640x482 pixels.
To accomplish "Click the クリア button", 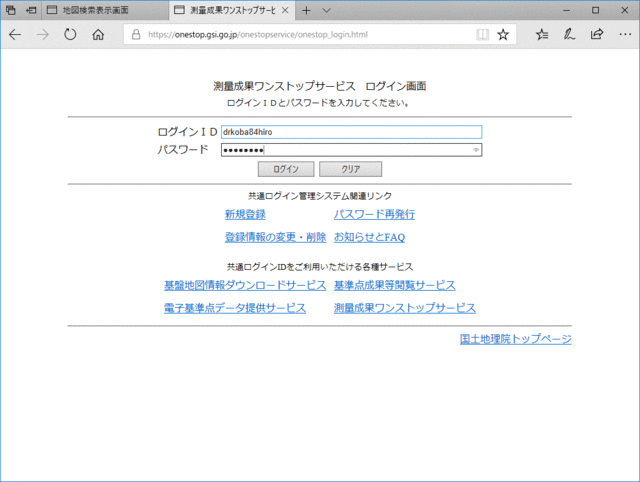I will 351,169.
